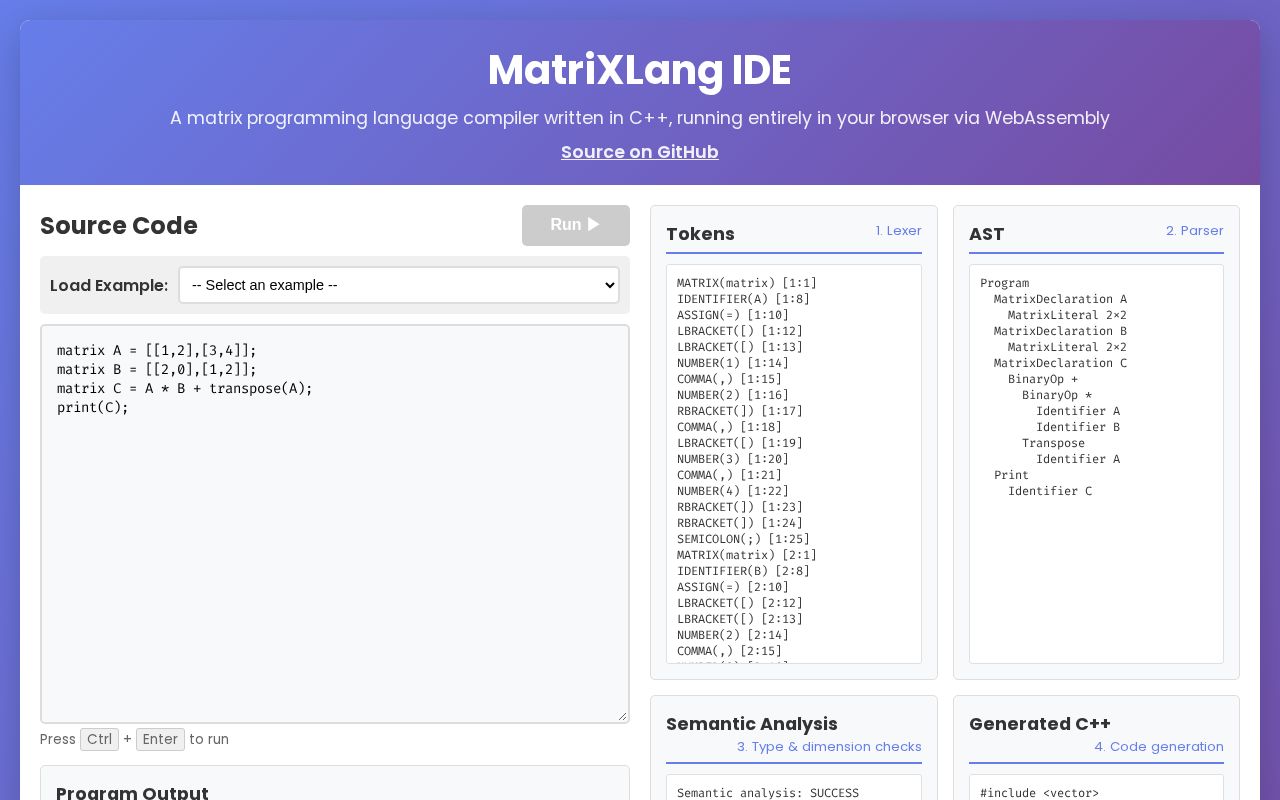Click the 'Program' root AST node

pos(1004,283)
